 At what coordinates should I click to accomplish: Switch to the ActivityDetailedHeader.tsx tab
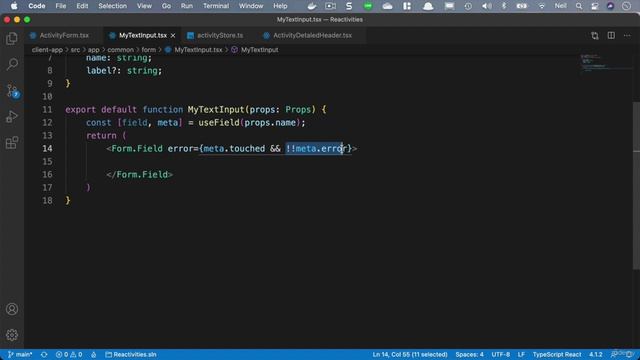pyautogui.click(x=312, y=36)
